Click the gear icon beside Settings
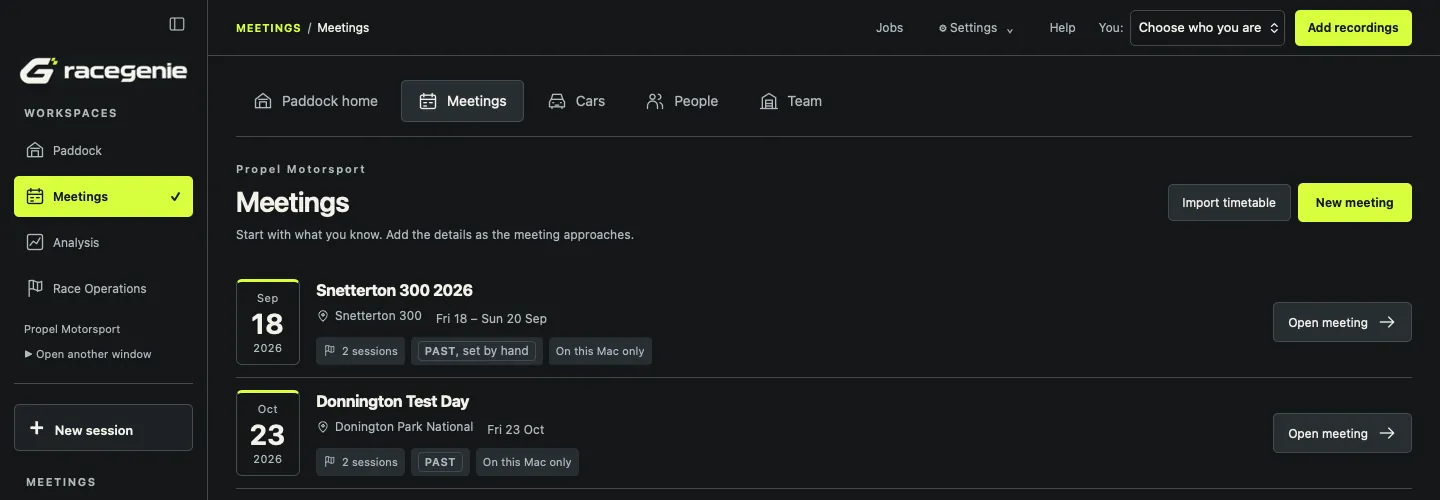1440x500 pixels. (x=943, y=29)
